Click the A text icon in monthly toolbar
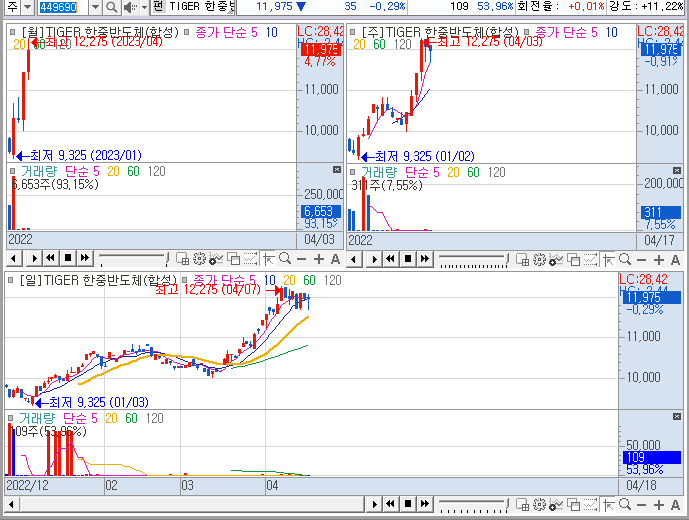This screenshot has width=689, height=520. pyautogui.click(x=335, y=259)
